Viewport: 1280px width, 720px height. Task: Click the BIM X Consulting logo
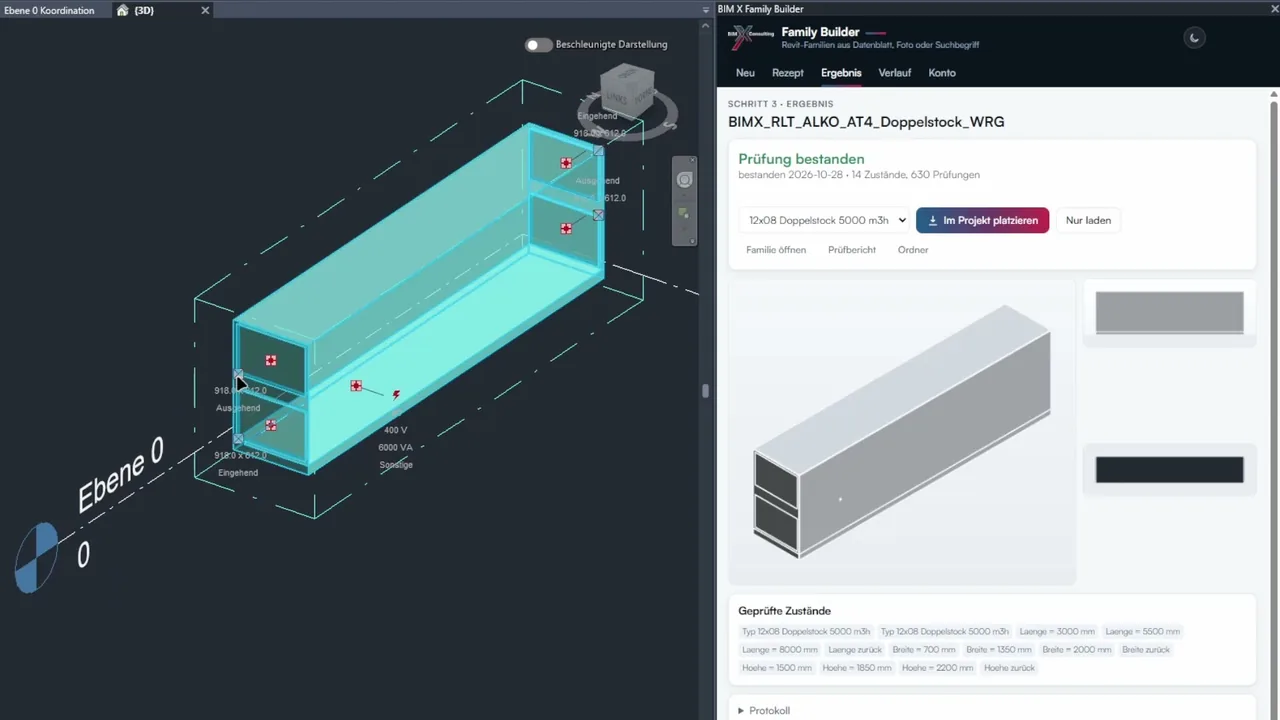[750, 38]
